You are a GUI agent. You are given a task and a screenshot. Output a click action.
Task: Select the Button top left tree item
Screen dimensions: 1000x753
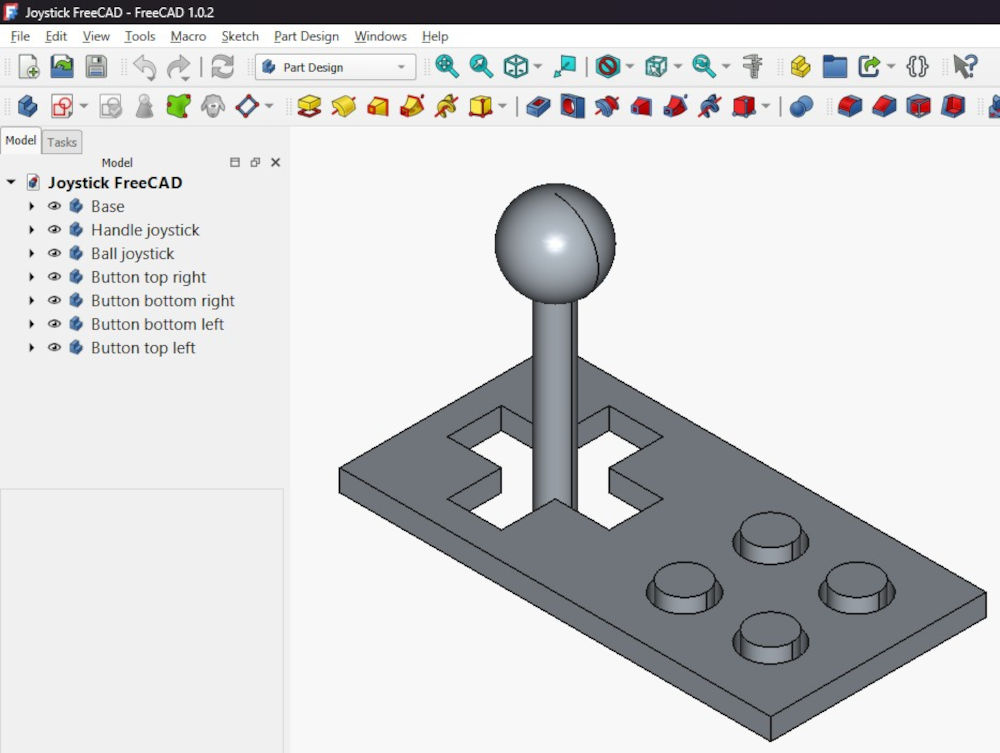(x=143, y=347)
